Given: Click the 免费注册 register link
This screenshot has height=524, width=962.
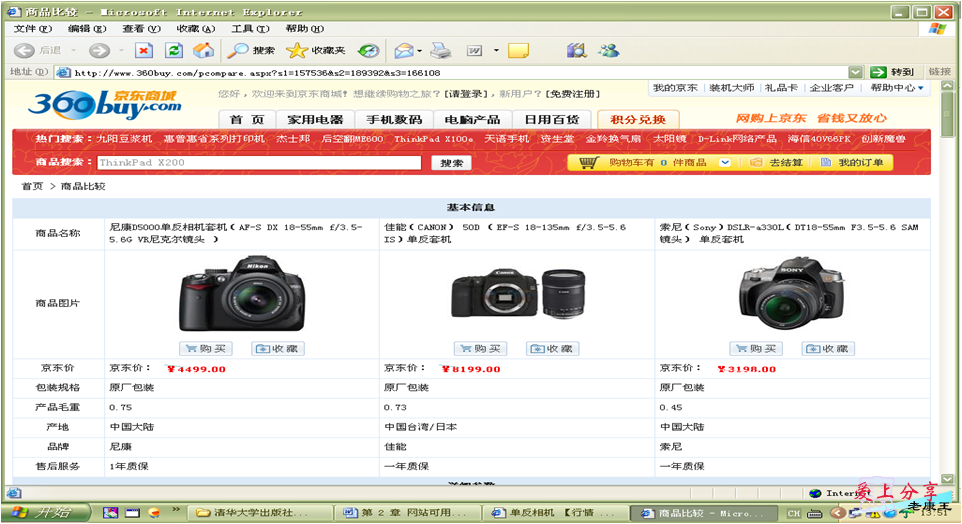Looking at the screenshot, I should click(x=573, y=94).
